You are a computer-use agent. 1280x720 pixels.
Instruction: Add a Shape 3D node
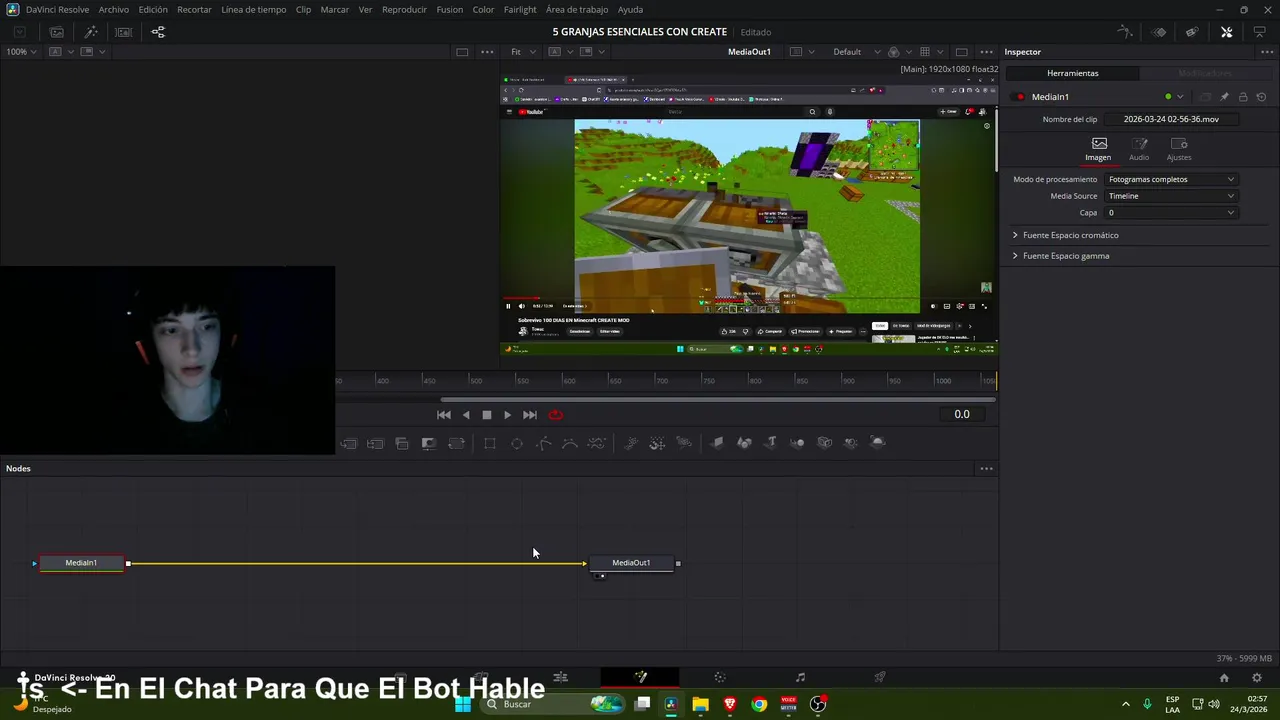[744, 443]
